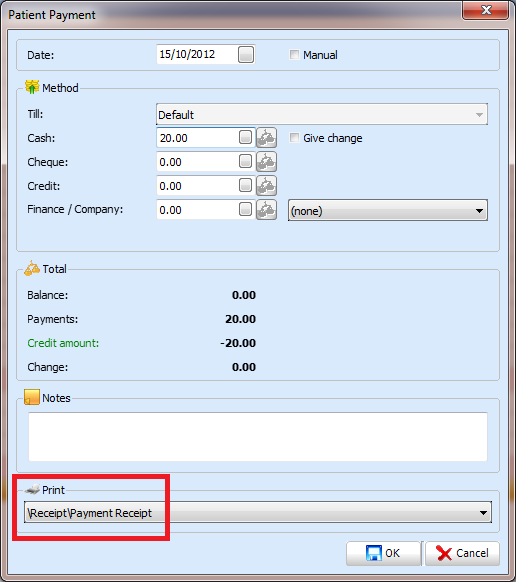Confirm payment with the OK button
The image size is (516, 582).
coord(383,553)
